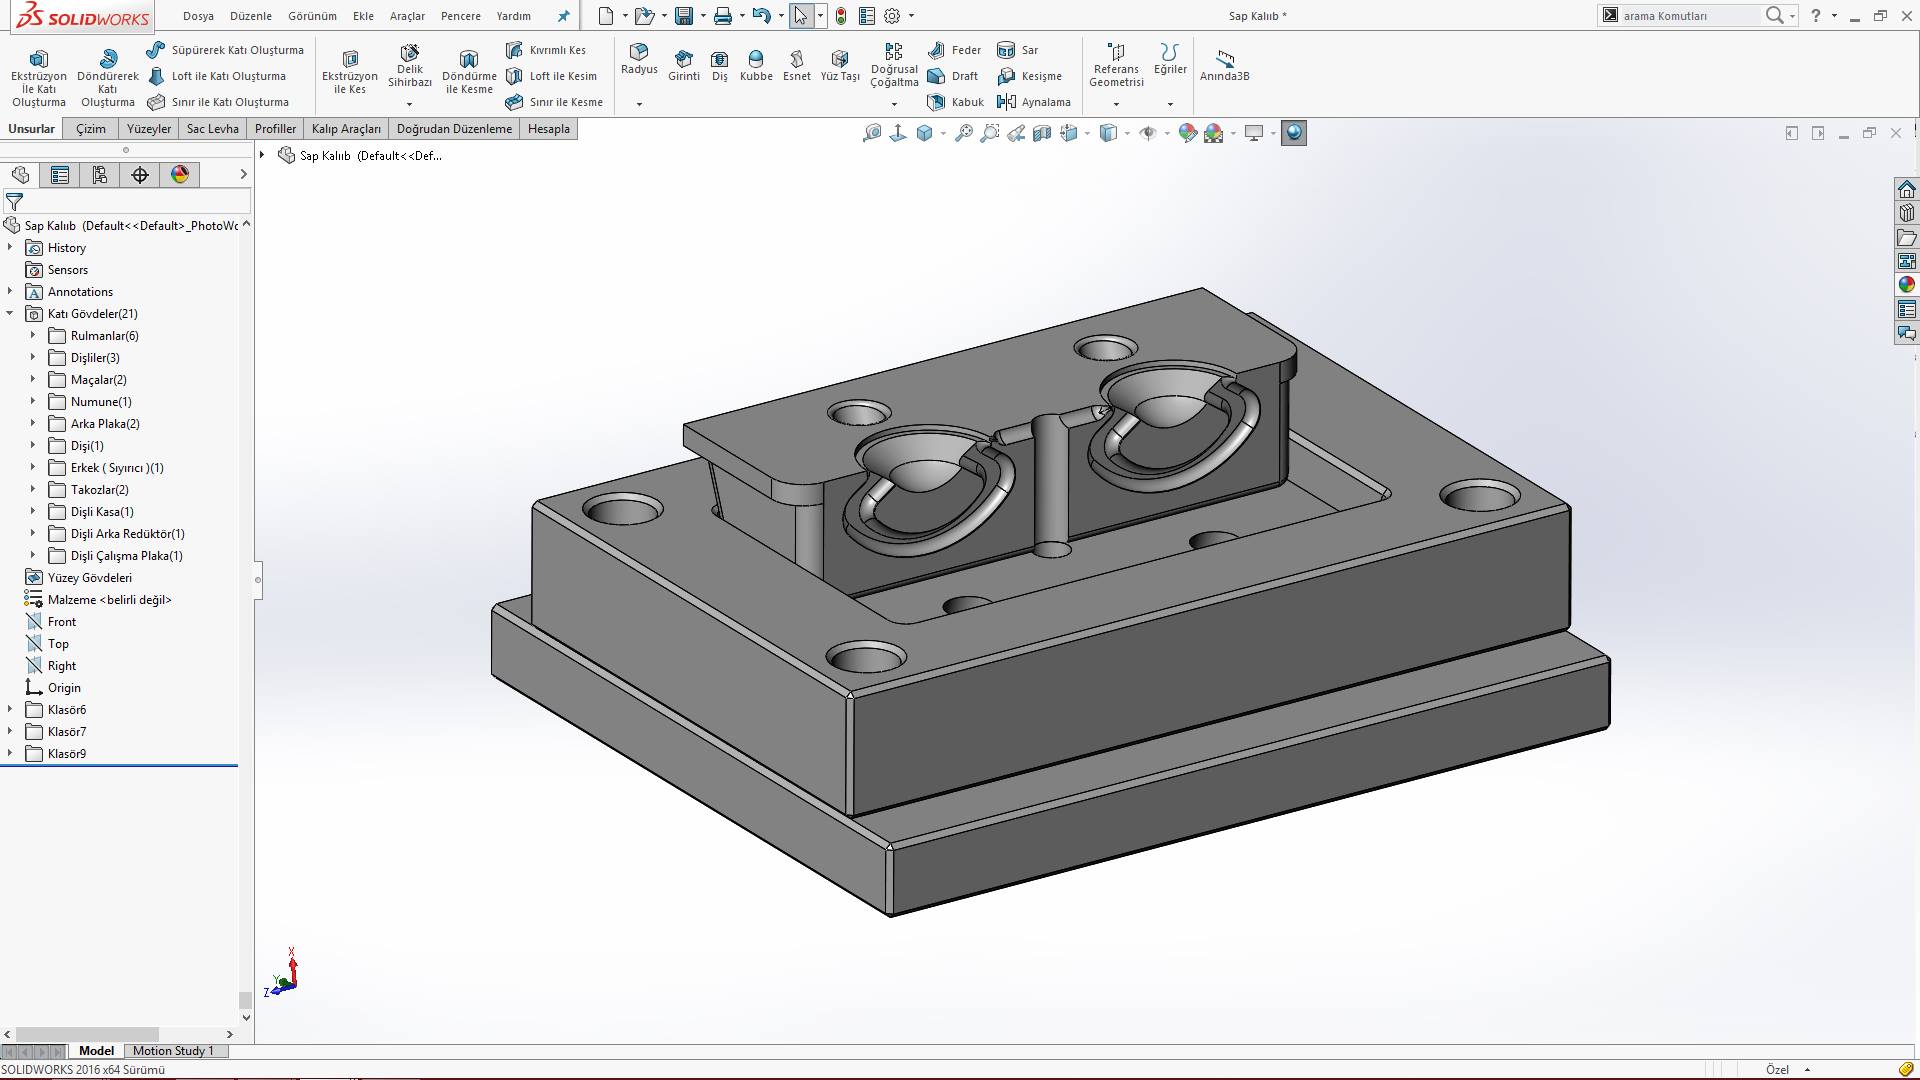Click the Undo toolbar icon

tap(762, 16)
